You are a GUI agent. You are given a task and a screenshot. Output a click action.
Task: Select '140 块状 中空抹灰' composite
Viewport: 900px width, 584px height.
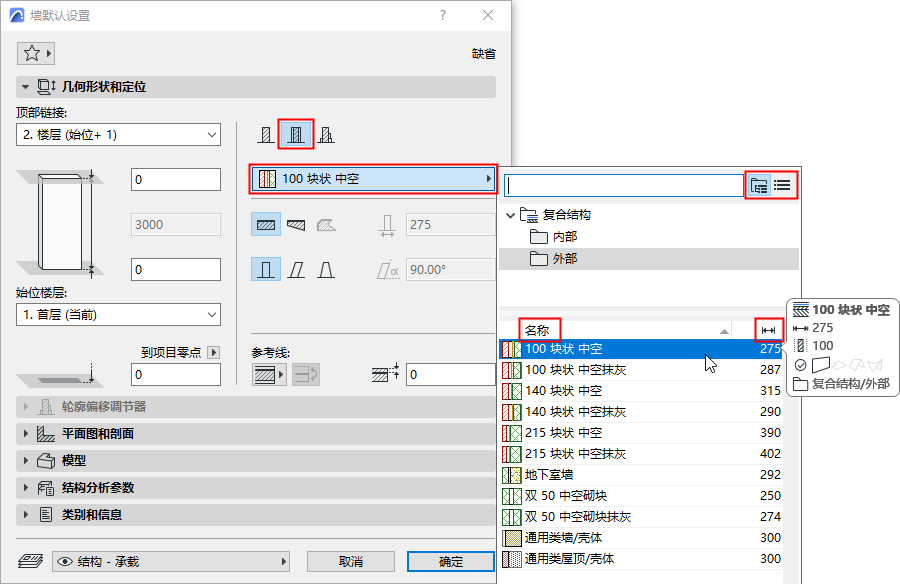click(641, 412)
